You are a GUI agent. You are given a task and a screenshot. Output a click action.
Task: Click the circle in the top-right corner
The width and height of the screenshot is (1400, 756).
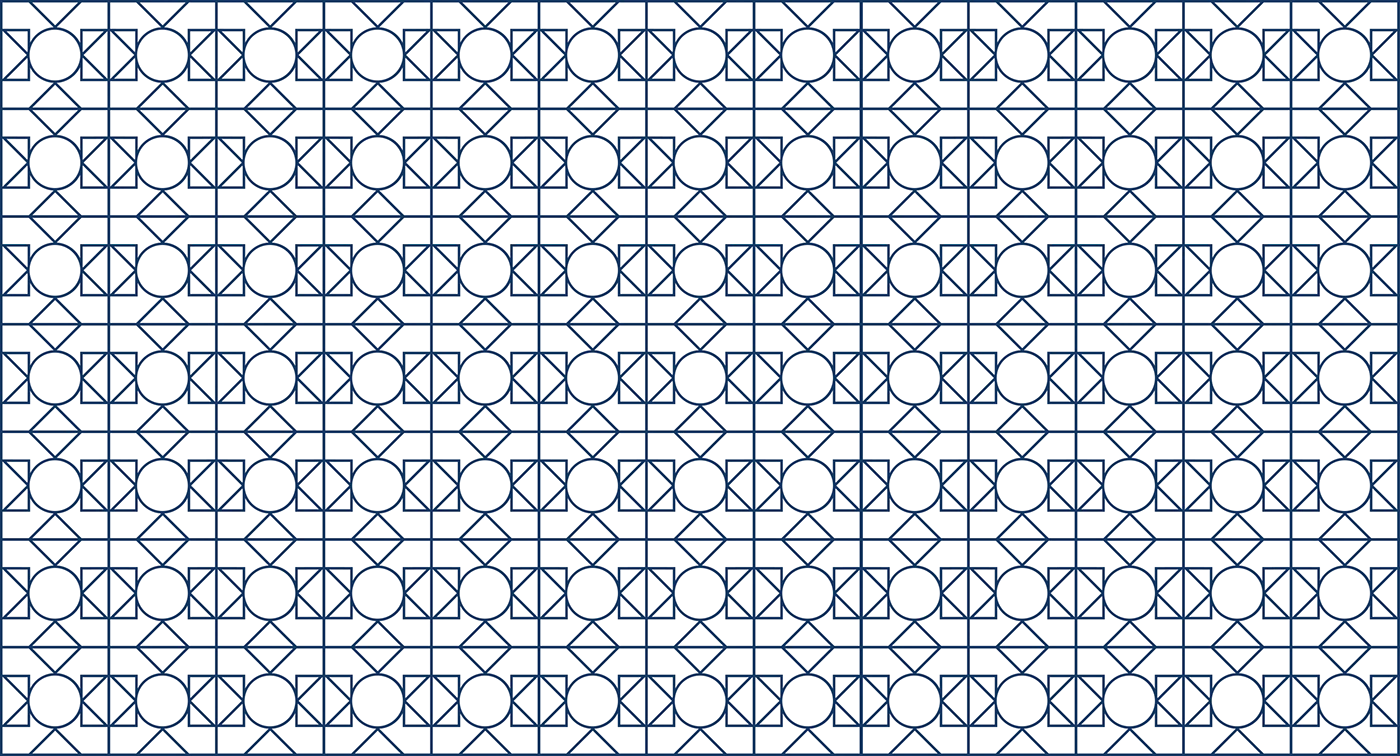[x=1345, y=54]
